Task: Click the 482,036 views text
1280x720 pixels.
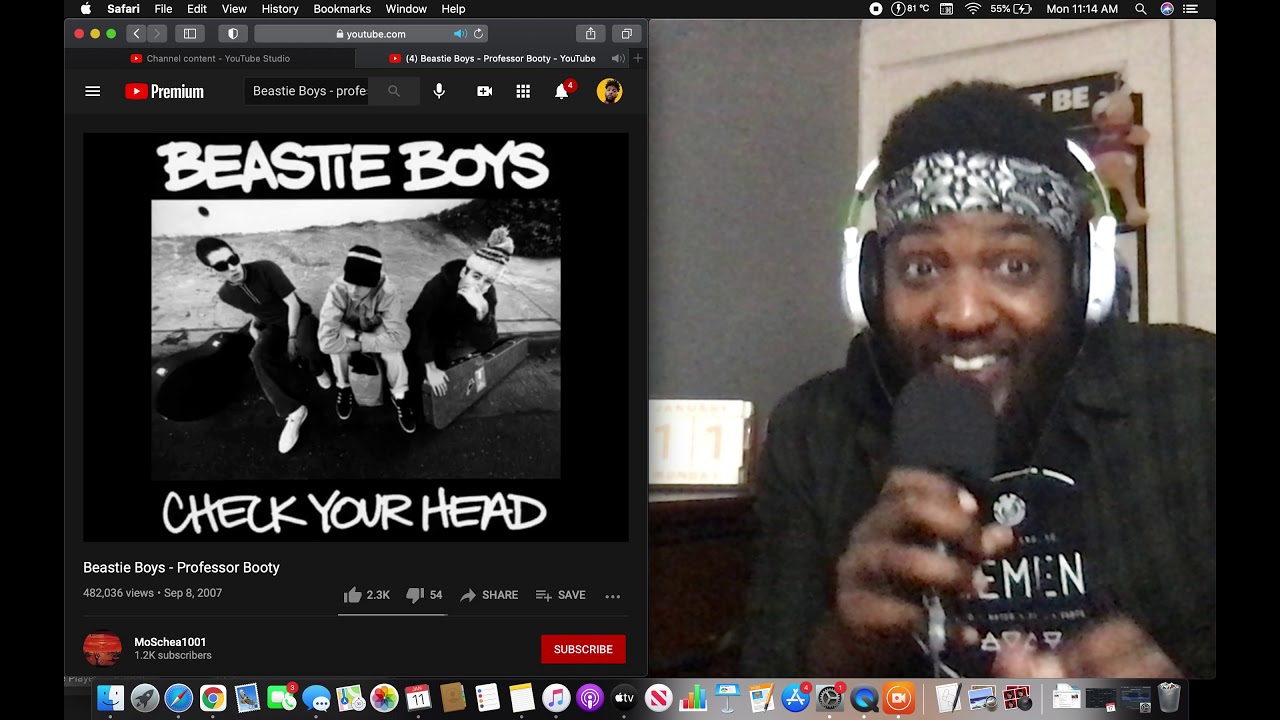Action: (x=118, y=593)
